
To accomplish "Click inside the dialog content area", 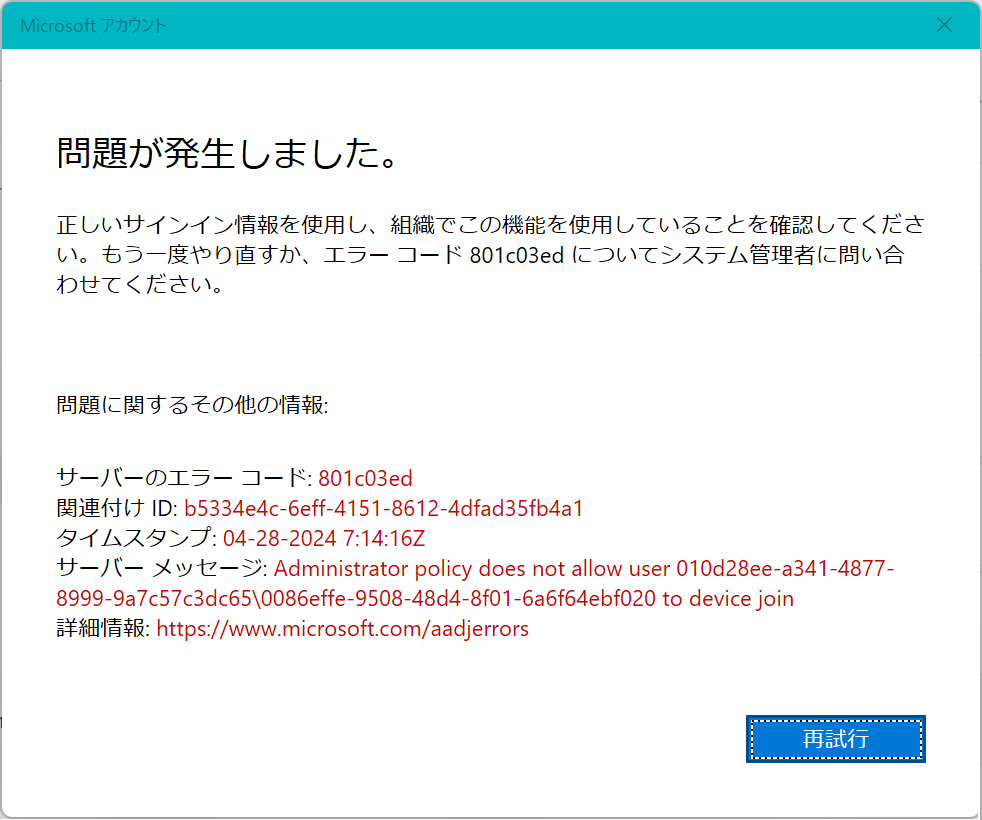I will pos(490,350).
